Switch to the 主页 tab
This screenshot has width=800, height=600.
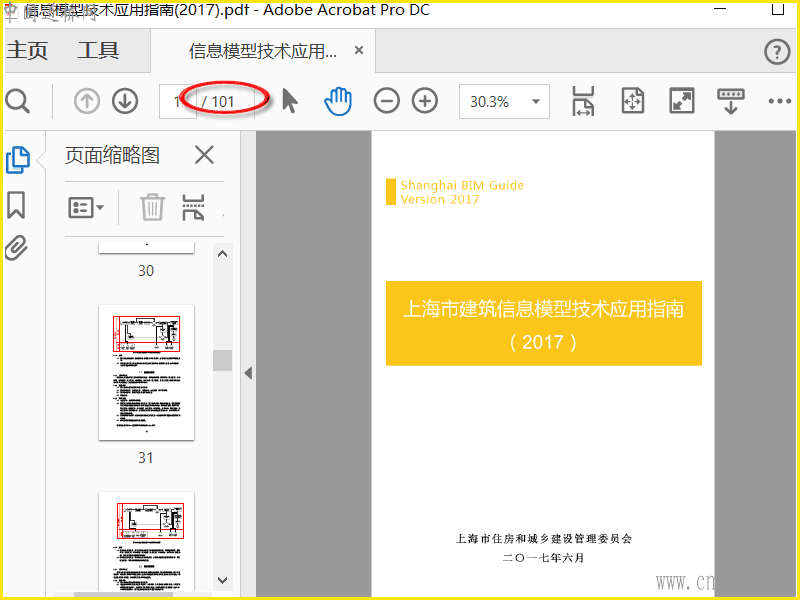[x=27, y=50]
